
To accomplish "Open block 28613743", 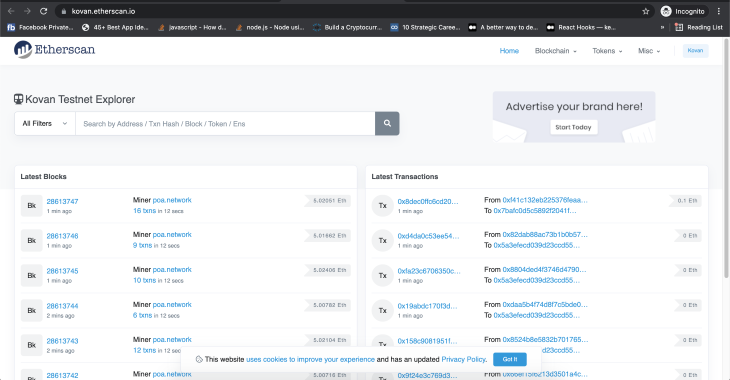I will (x=62, y=341).
